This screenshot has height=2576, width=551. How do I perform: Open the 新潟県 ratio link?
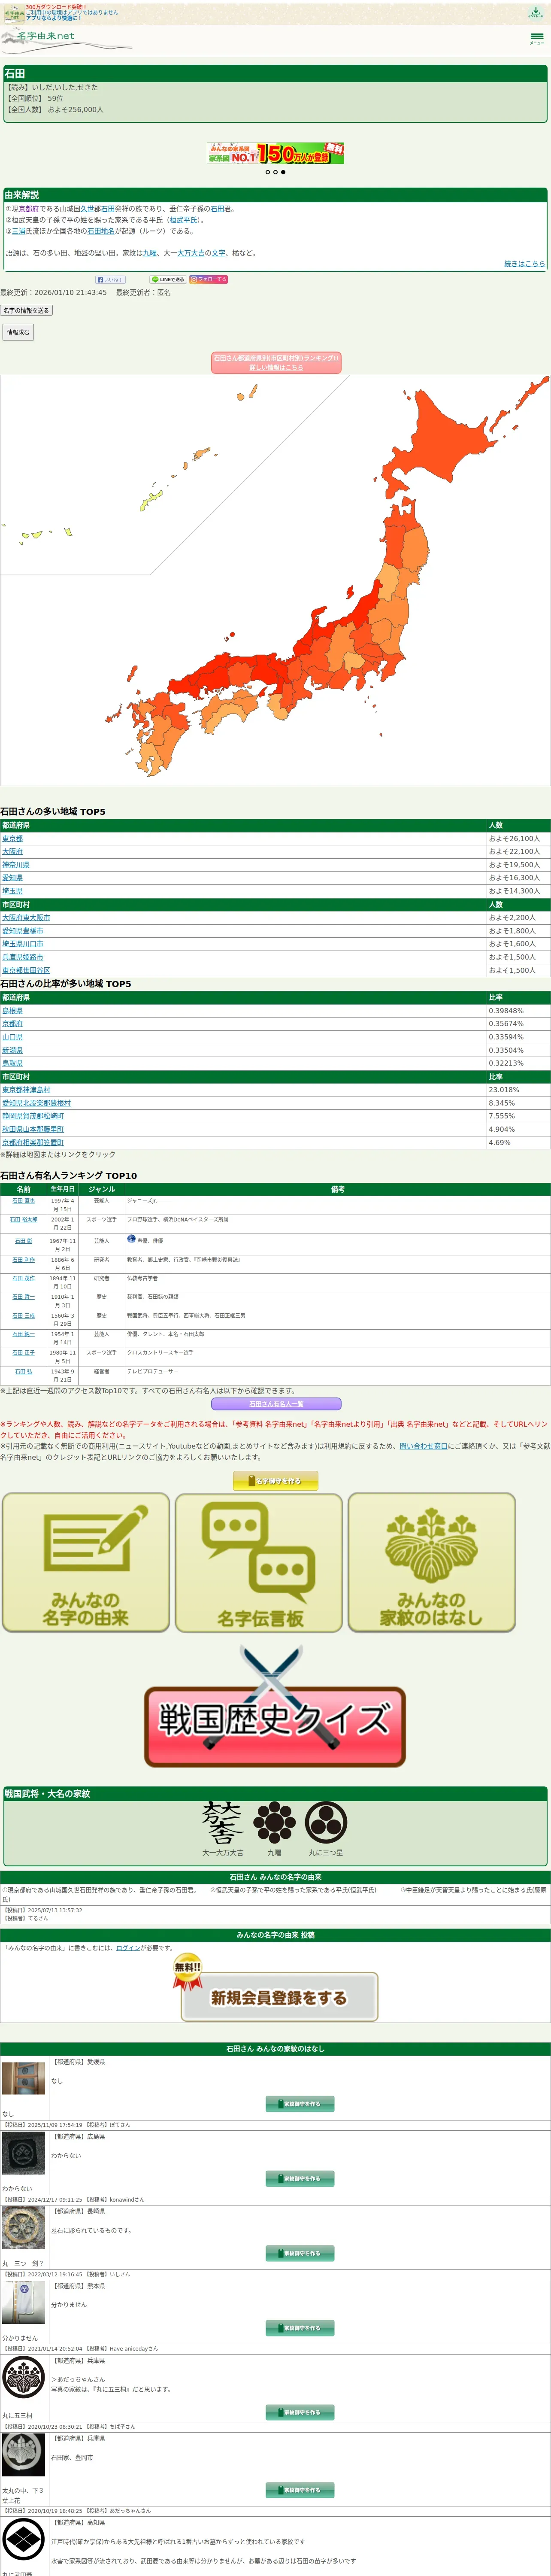[12, 1050]
